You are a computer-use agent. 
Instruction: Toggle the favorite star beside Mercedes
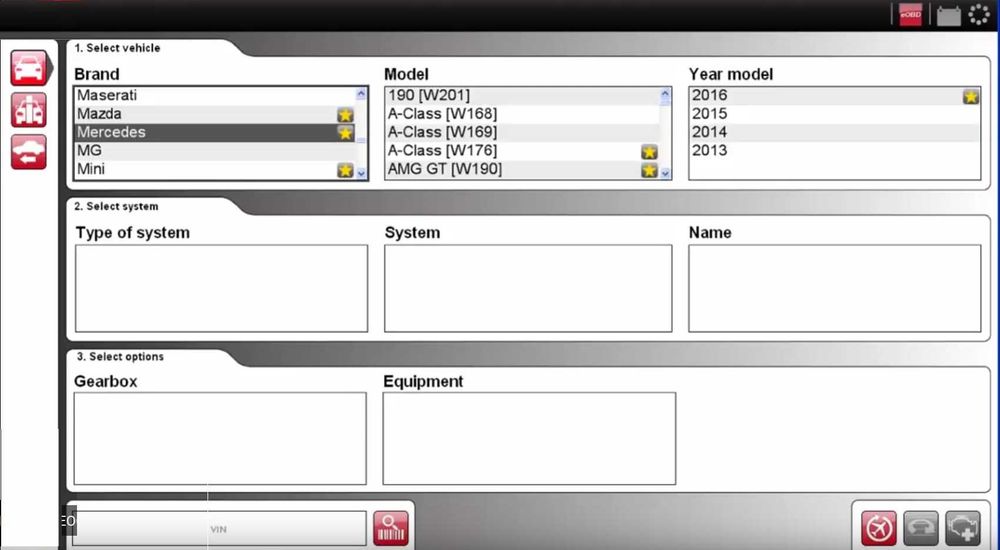345,133
